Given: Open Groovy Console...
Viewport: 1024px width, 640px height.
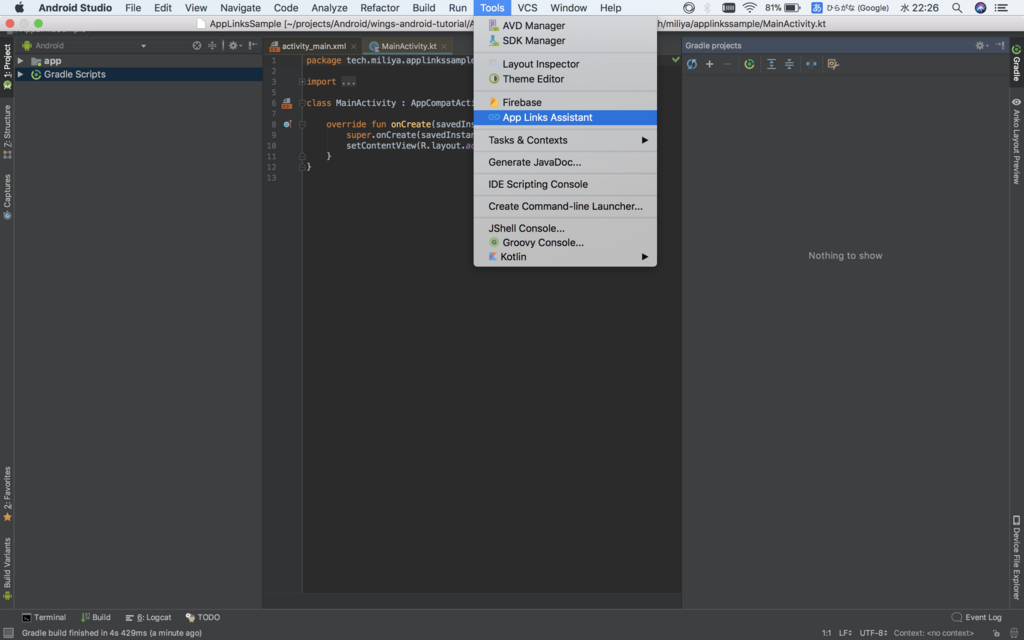Looking at the screenshot, I should [565, 243].
